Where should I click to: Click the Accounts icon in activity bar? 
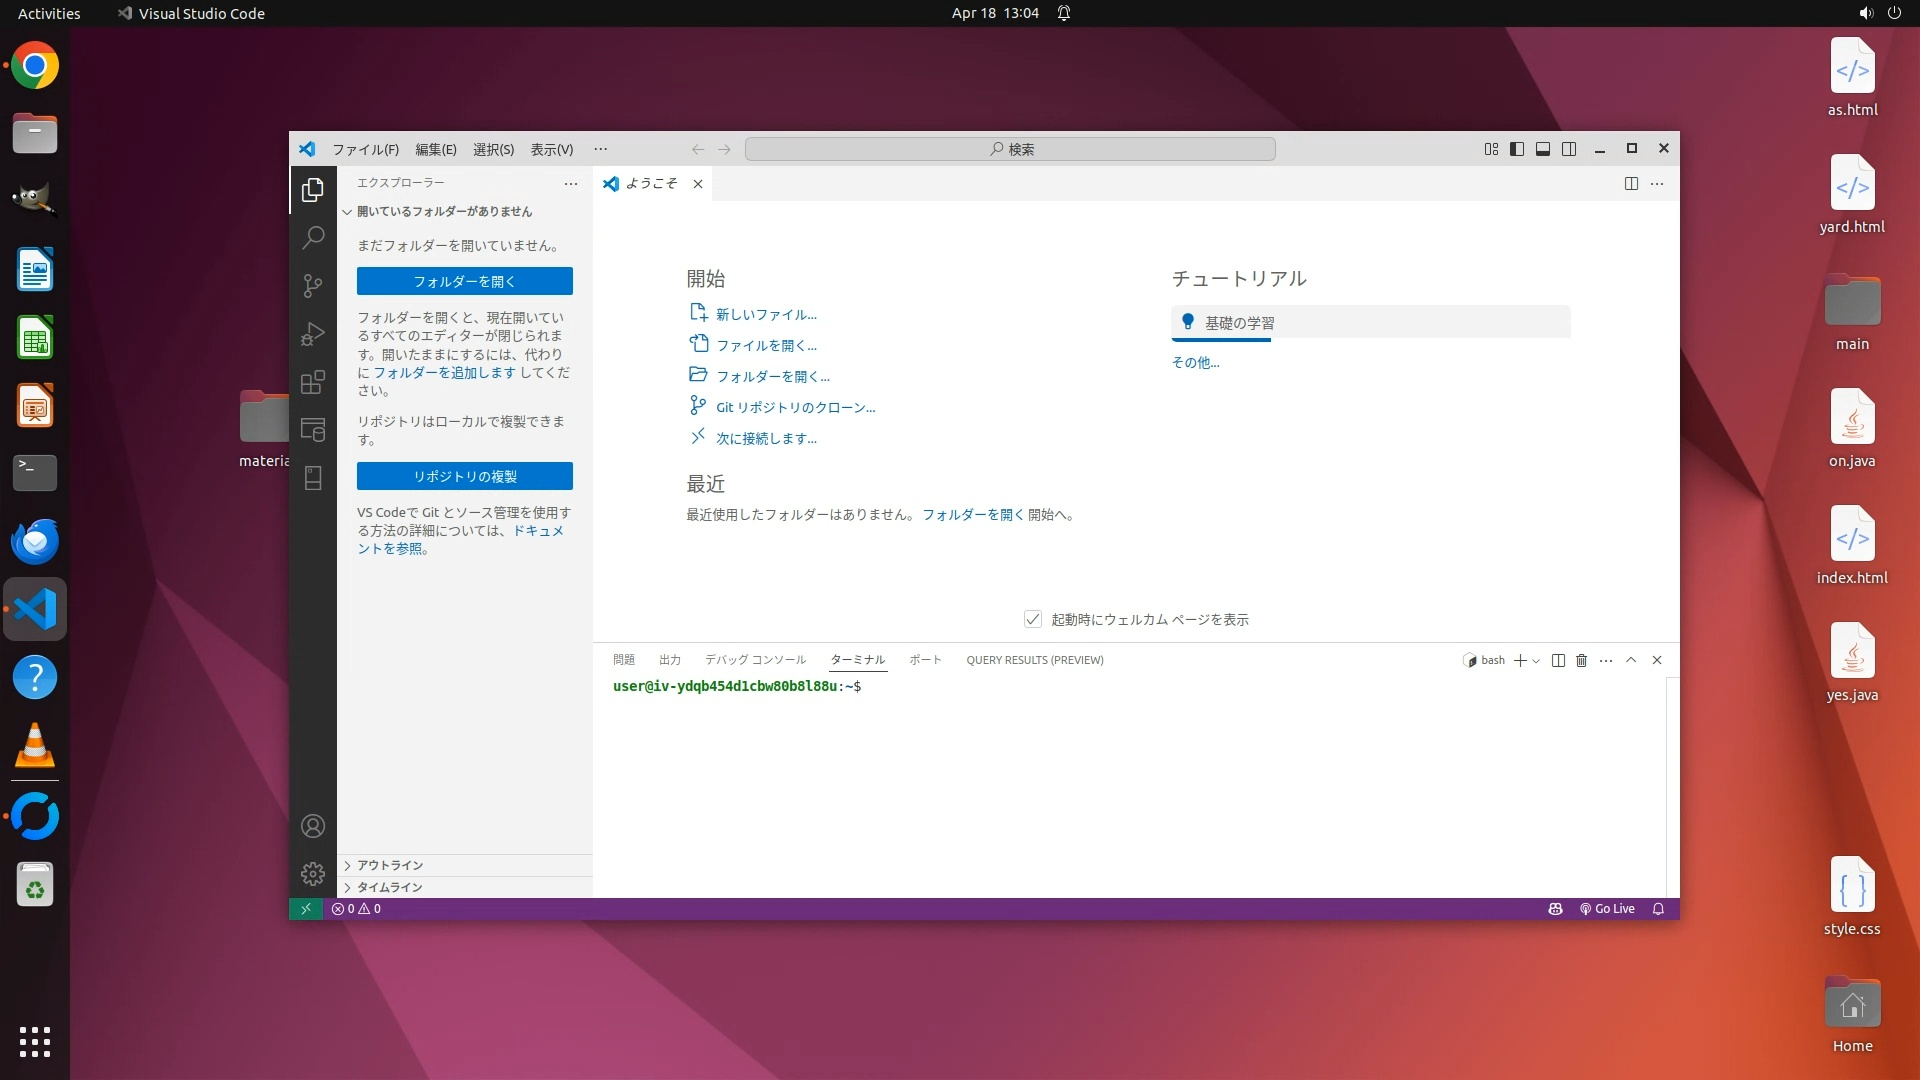point(313,826)
